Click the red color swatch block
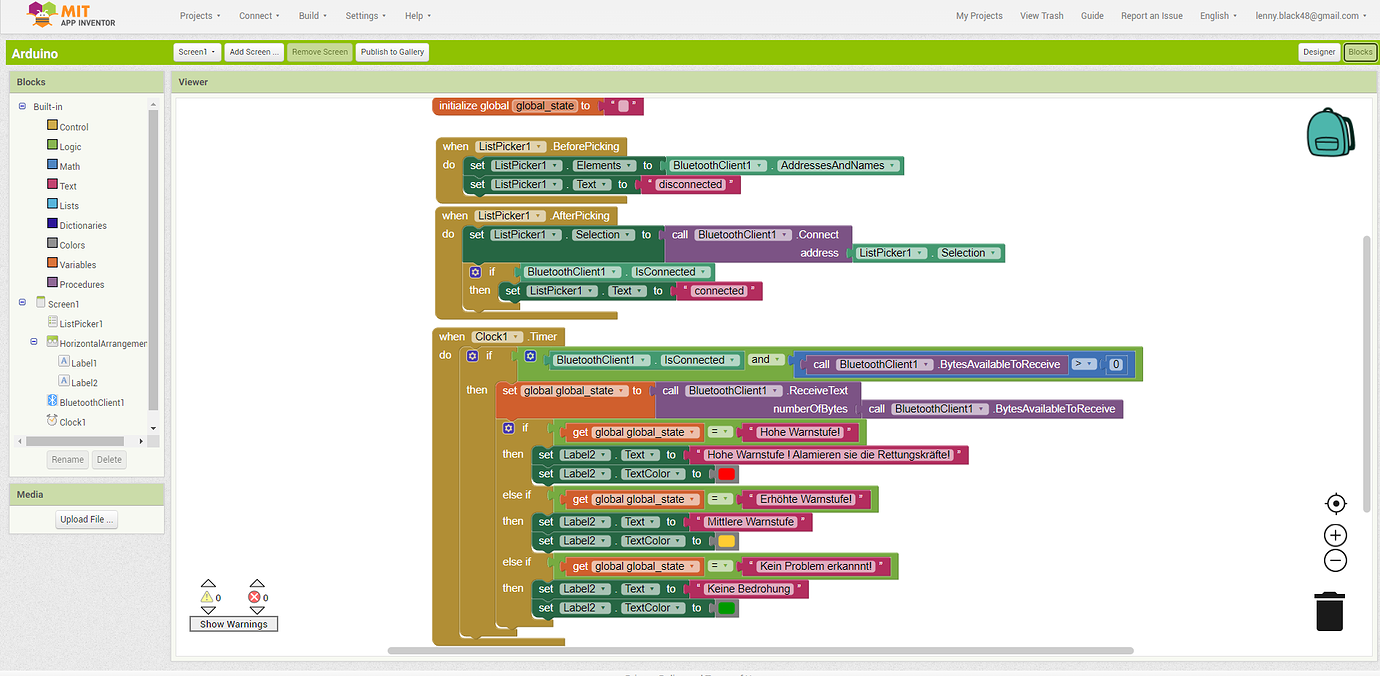This screenshot has height=676, width=1380. pos(727,474)
